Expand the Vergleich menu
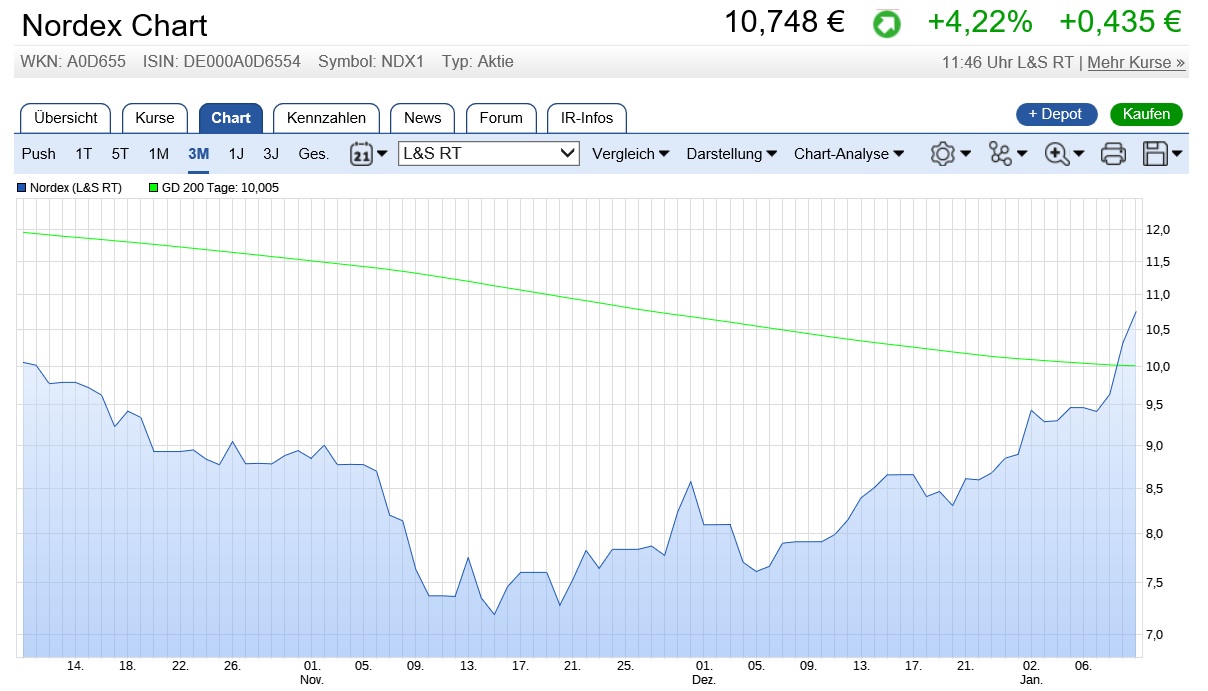The width and height of the screenshot is (1208, 691). pyautogui.click(x=631, y=154)
